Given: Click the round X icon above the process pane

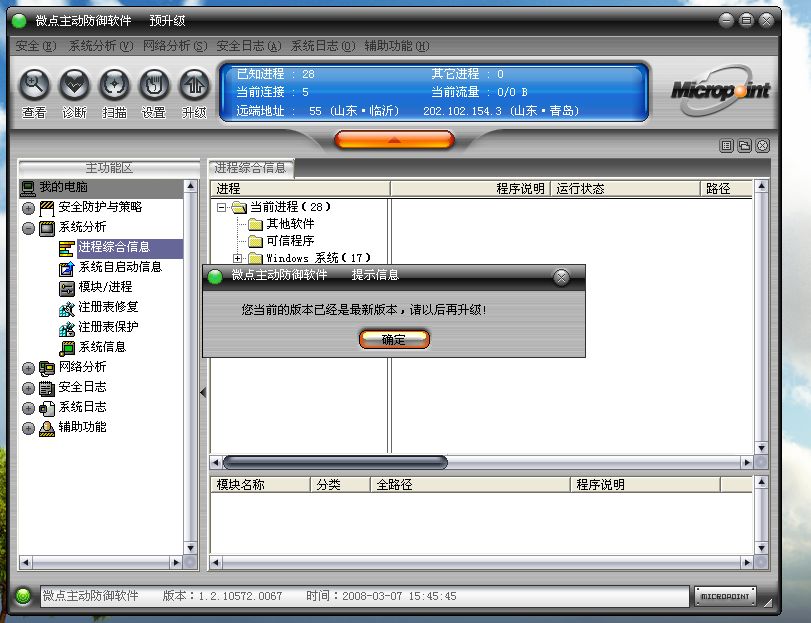Looking at the screenshot, I should (x=762, y=146).
